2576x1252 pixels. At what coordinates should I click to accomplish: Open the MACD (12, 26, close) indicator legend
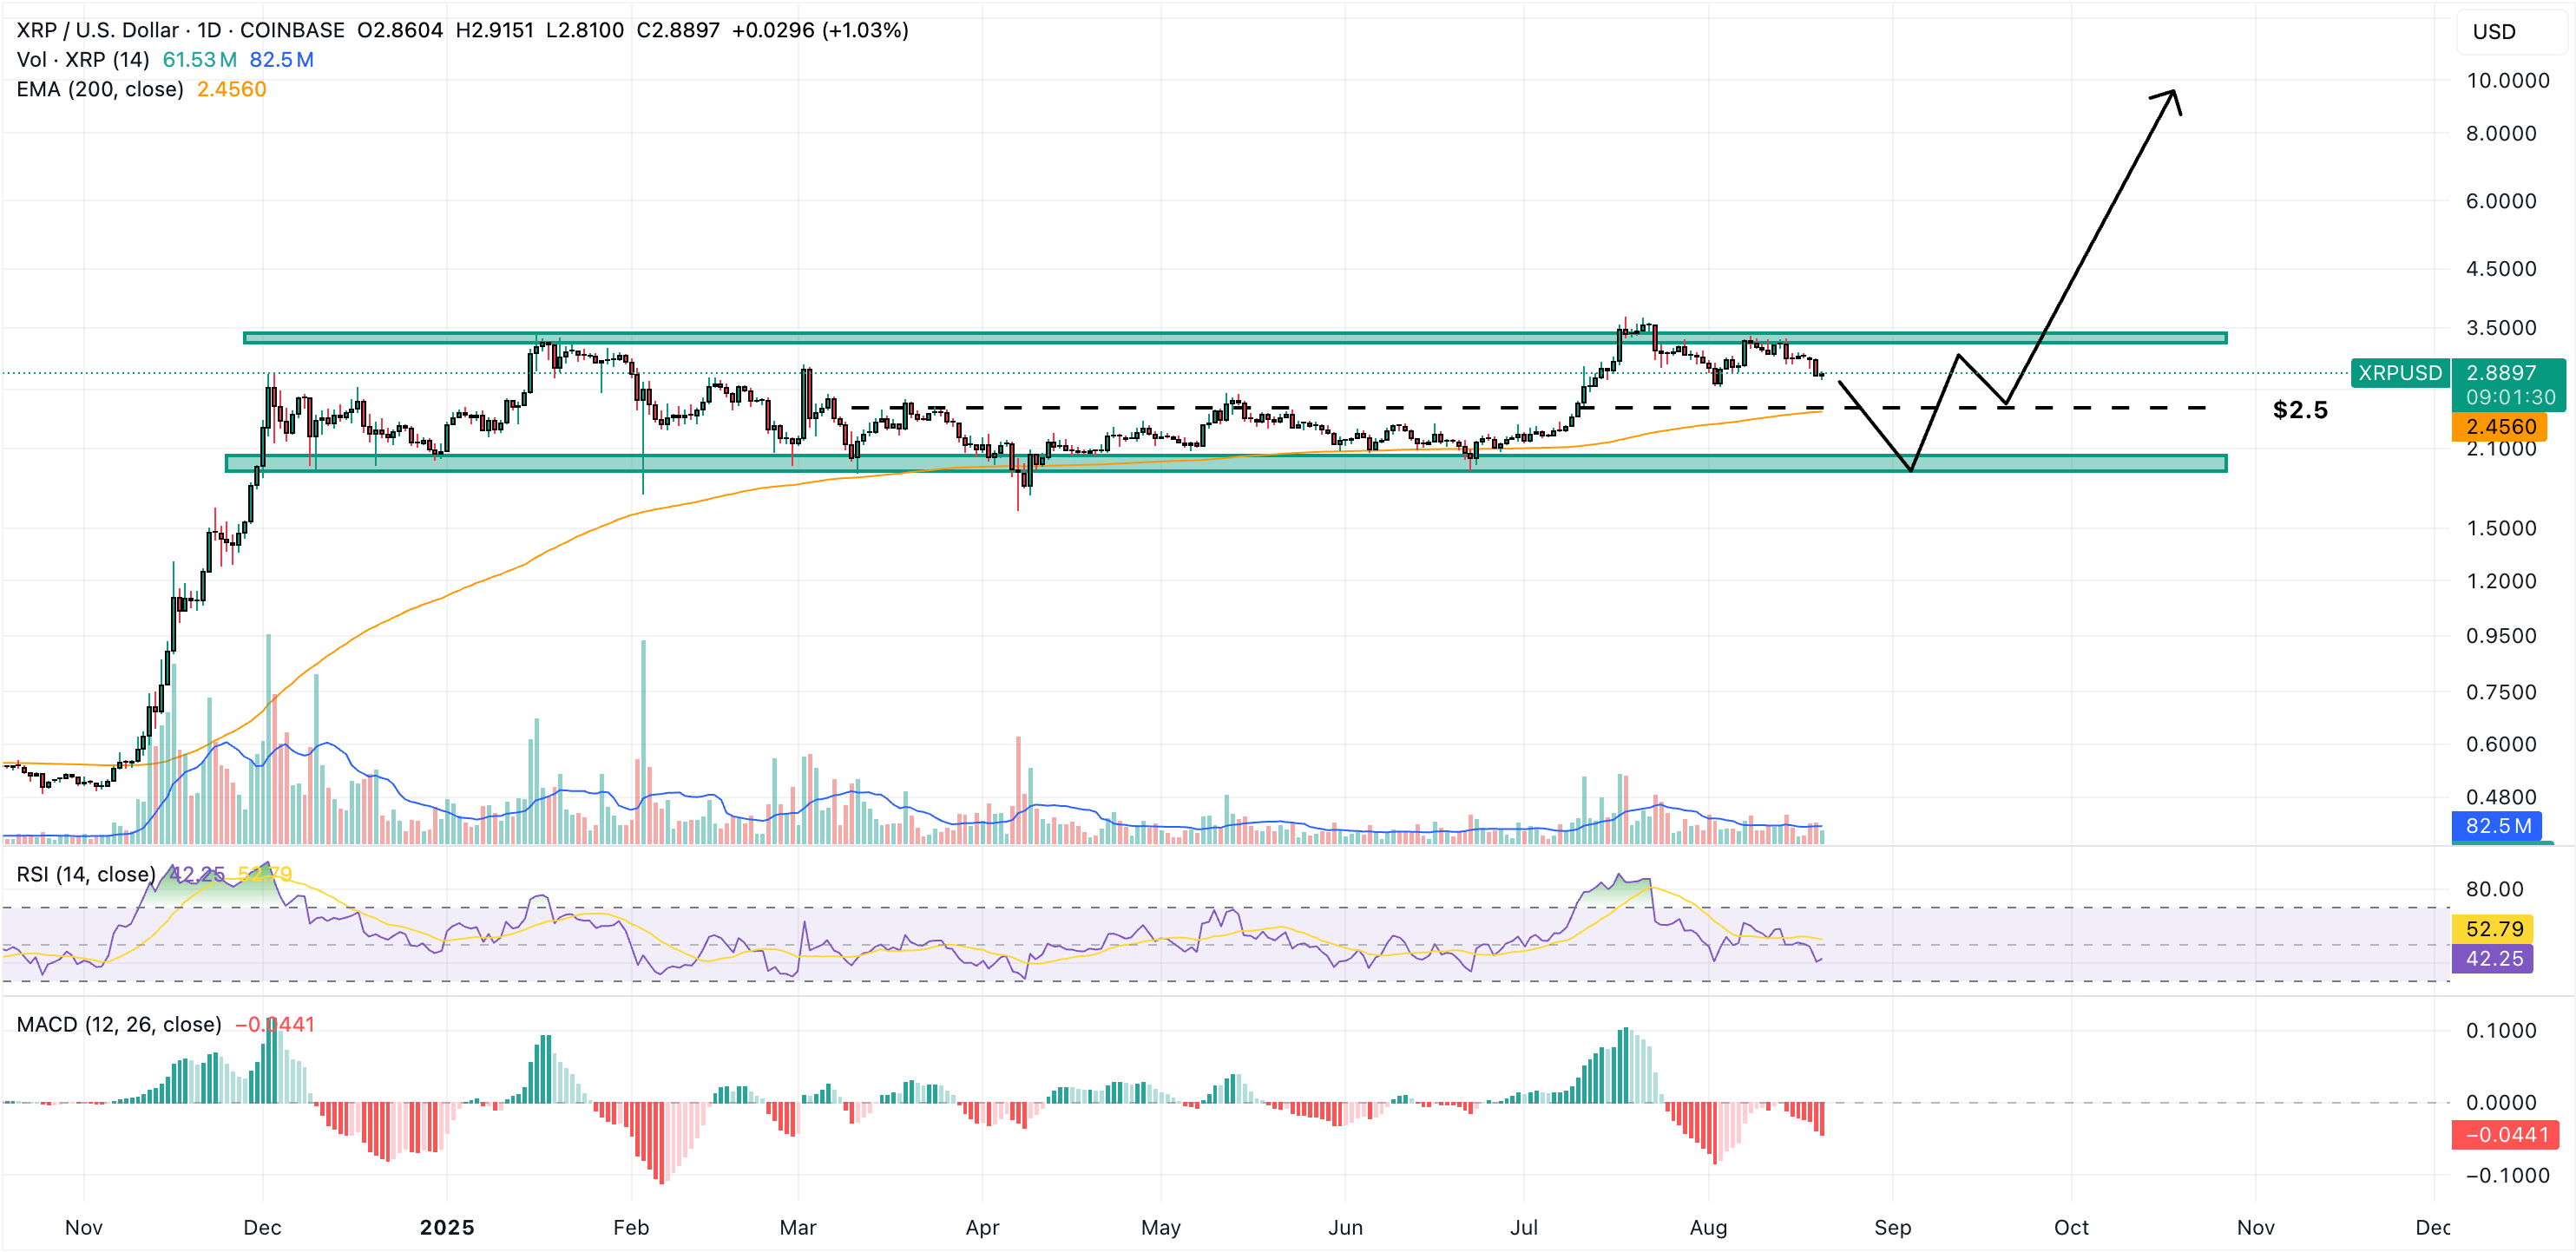coord(119,1024)
